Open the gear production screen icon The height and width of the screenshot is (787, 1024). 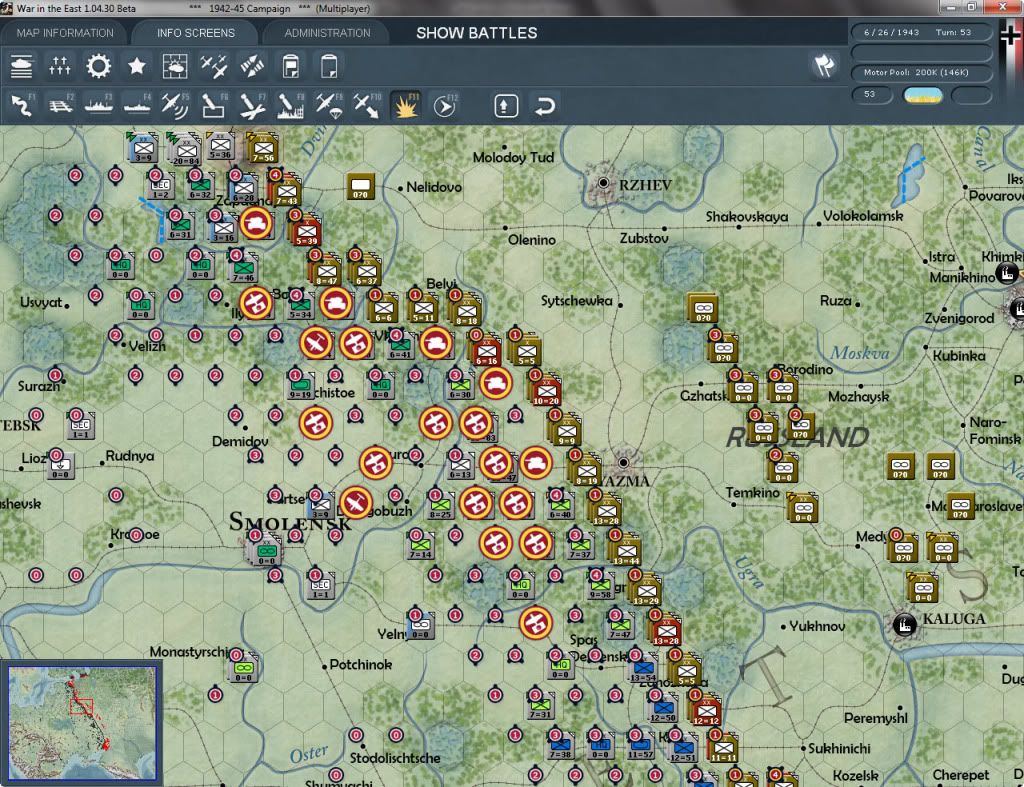(99, 67)
